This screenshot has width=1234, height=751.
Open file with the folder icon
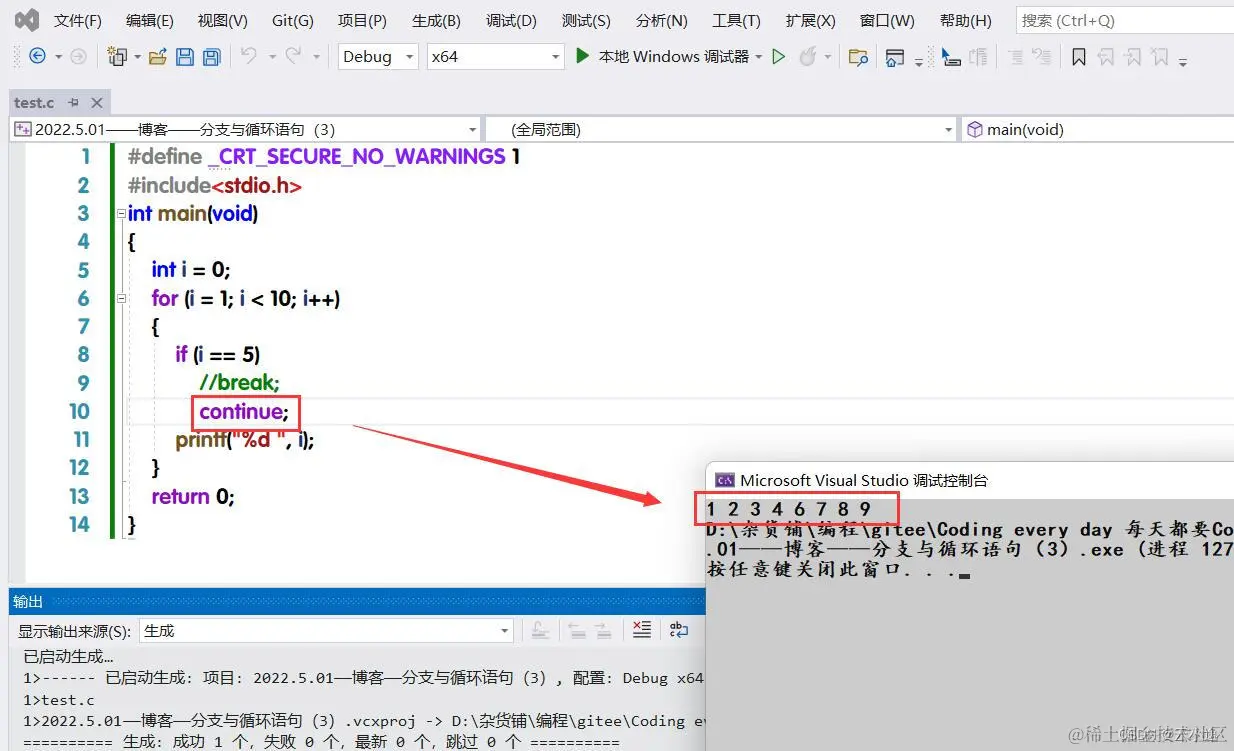(x=157, y=57)
